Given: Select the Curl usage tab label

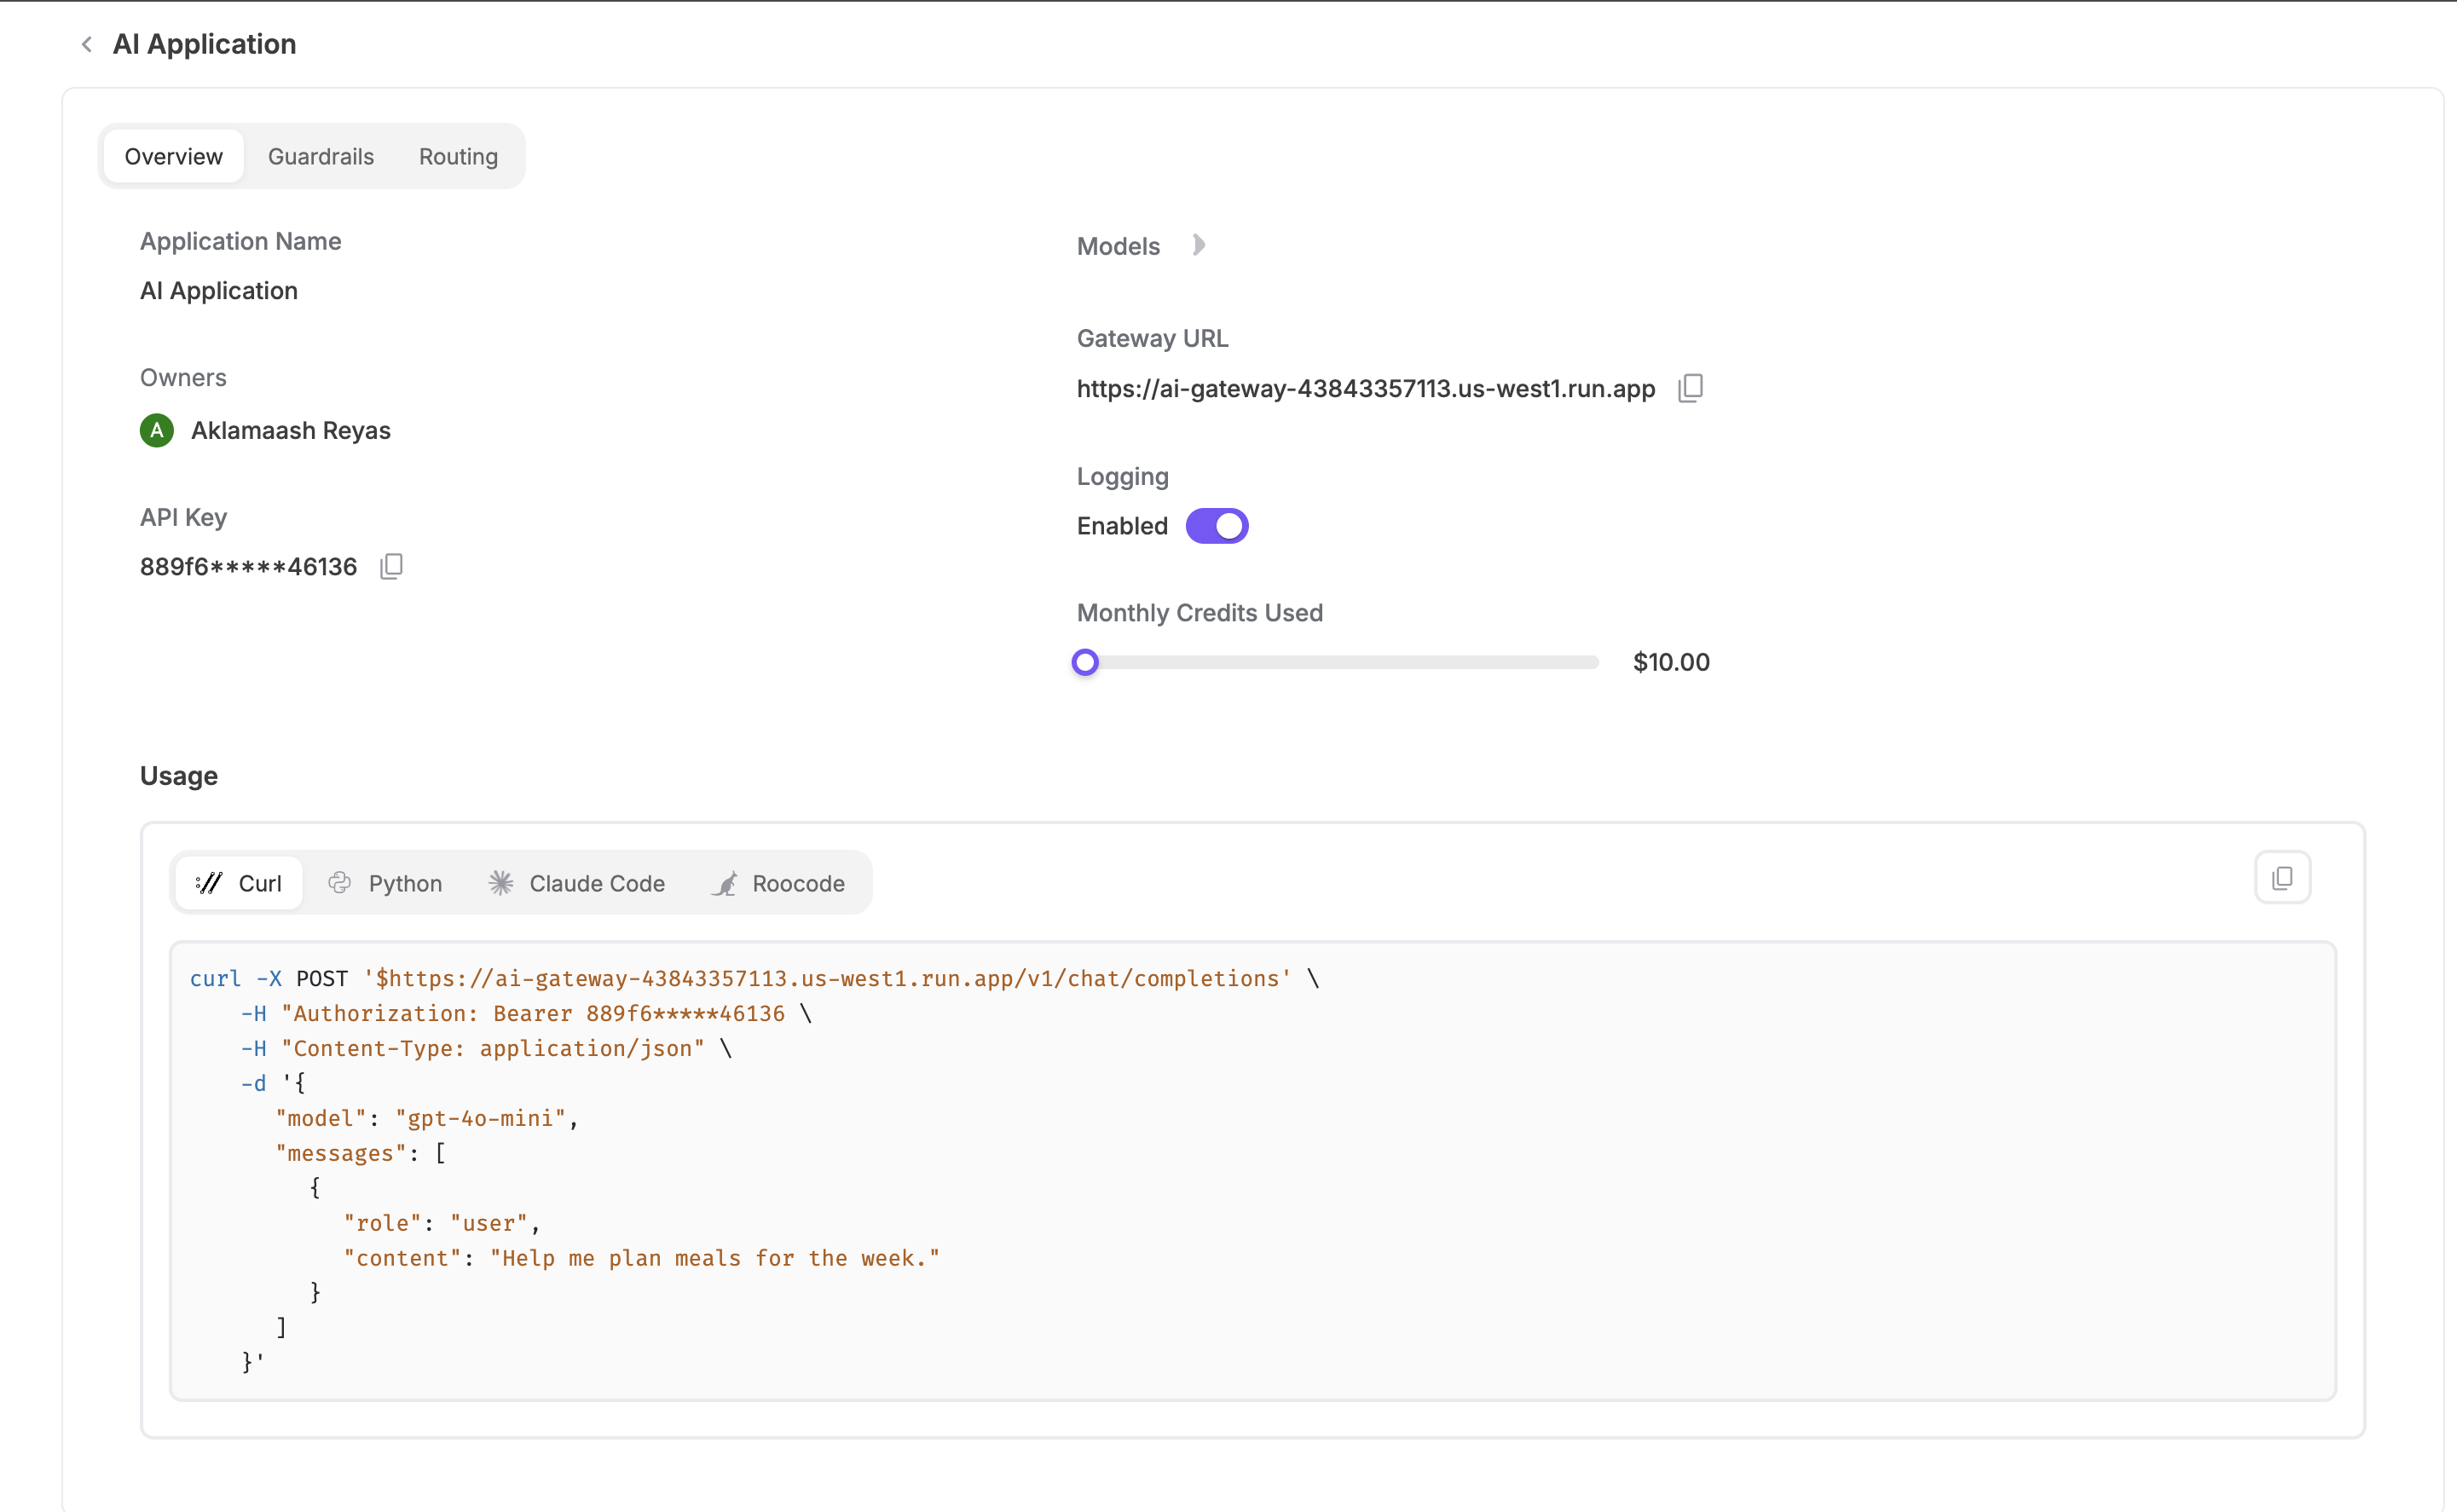Looking at the screenshot, I should (260, 883).
